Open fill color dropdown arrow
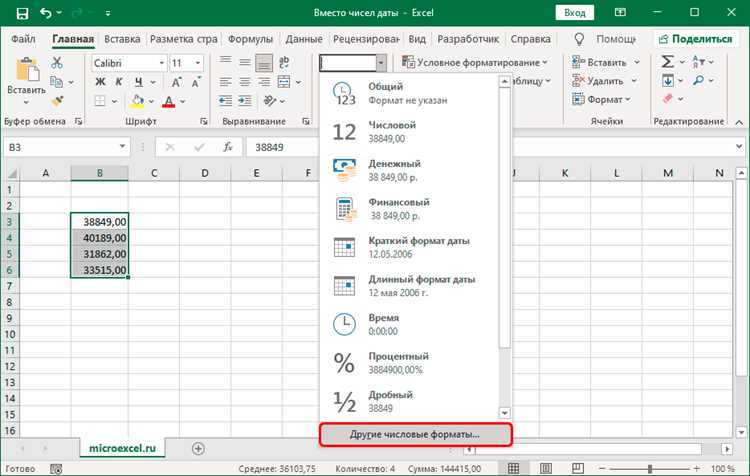750x476 pixels. 151,101
